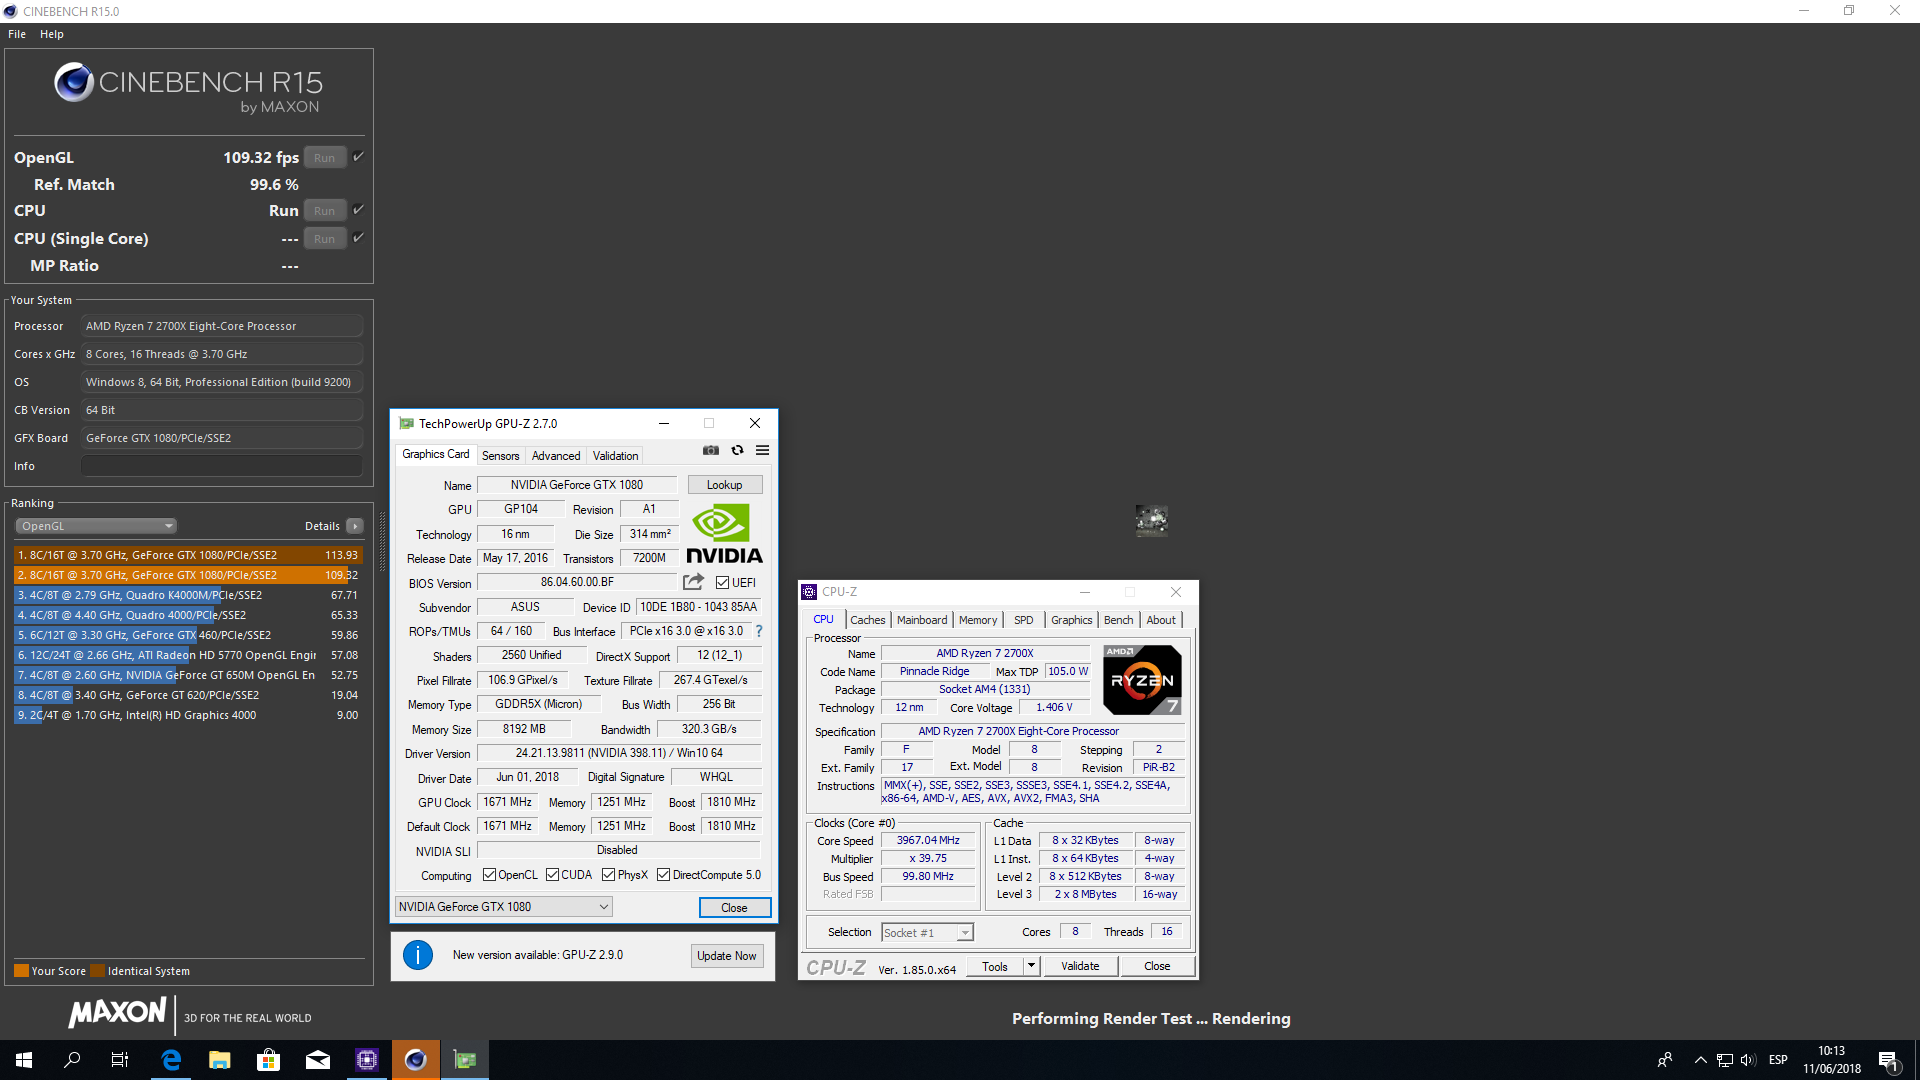Toggle the UEFI checkbox in GPU-Z
Image resolution: width=1920 pixels, height=1080 pixels.
[x=722, y=583]
